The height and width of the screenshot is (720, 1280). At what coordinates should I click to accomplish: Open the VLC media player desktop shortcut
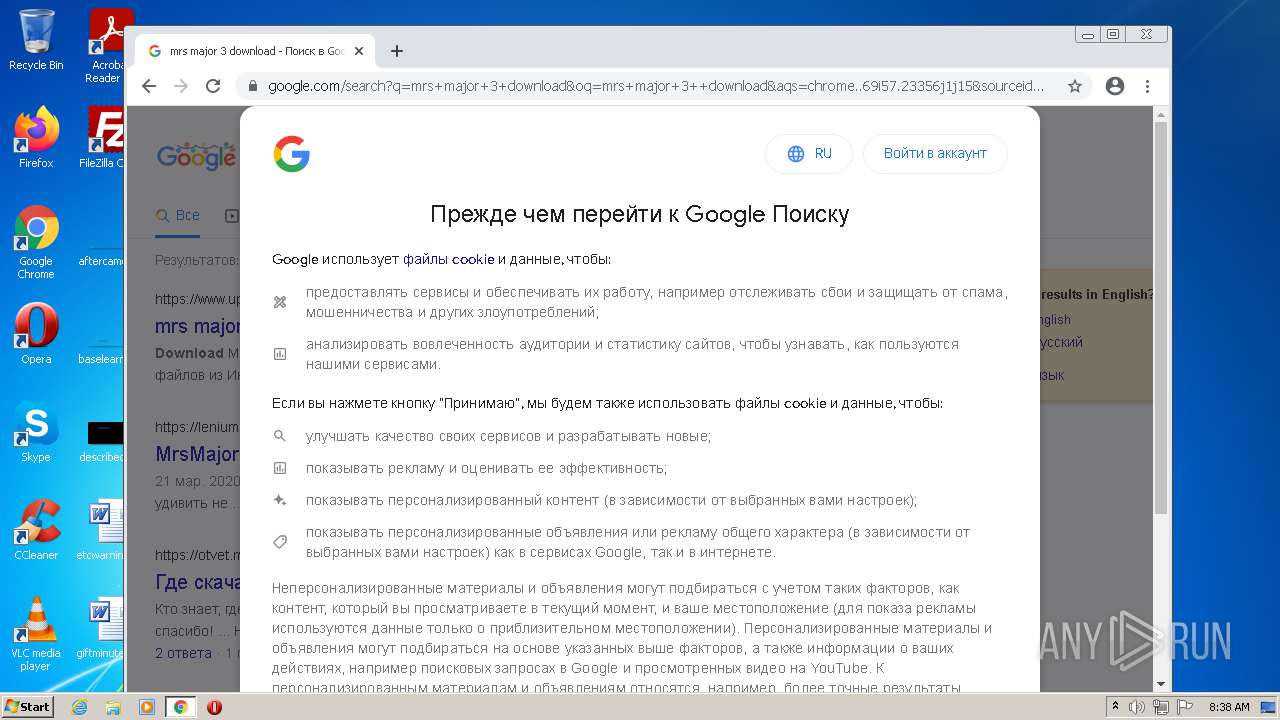pos(36,634)
